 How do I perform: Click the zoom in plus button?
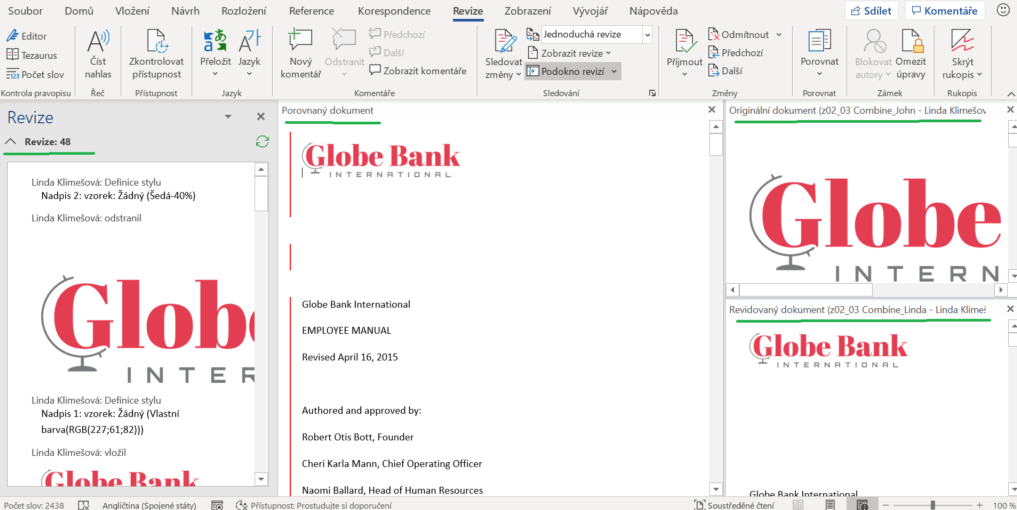(979, 504)
